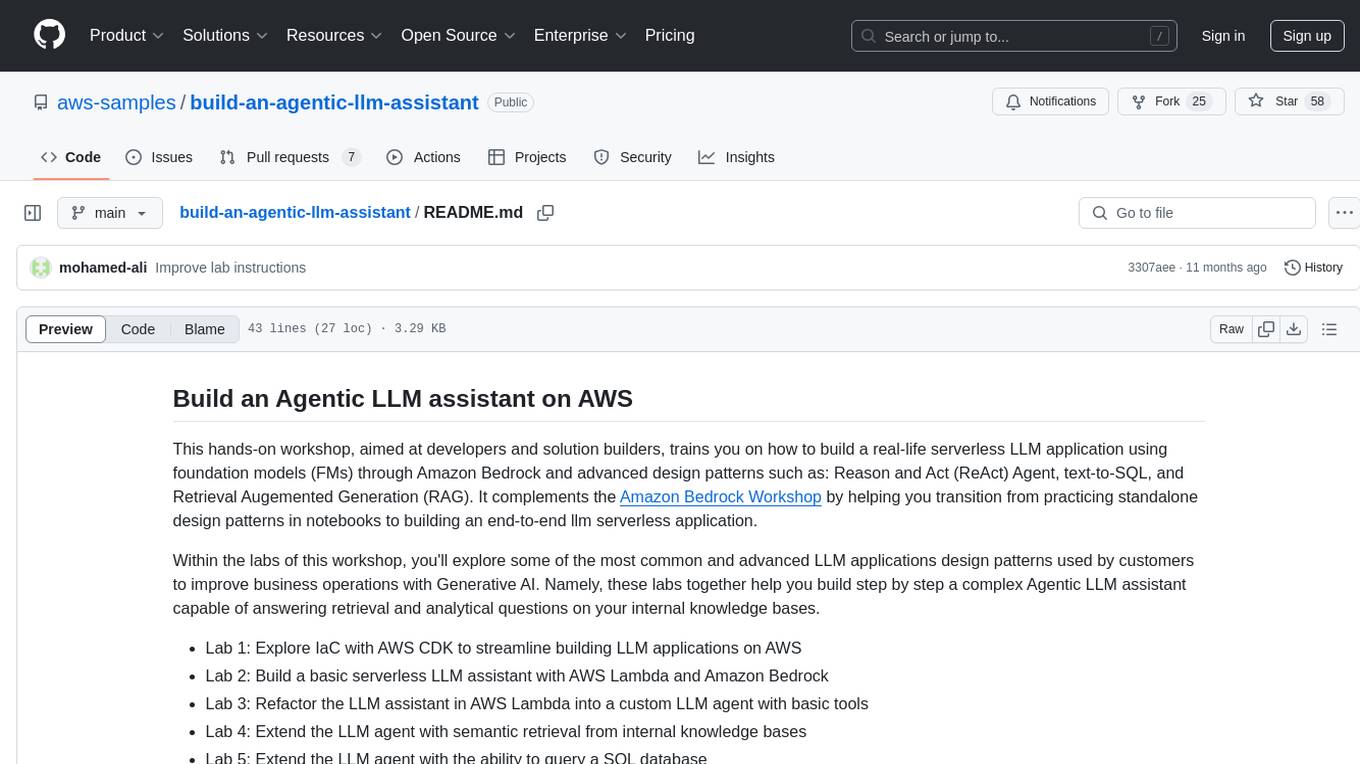This screenshot has height=764, width=1360.
Task: Open the Projects tab
Action: [527, 157]
